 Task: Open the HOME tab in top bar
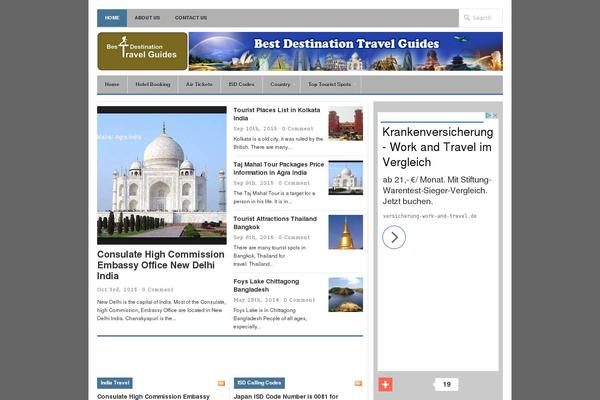coord(112,18)
